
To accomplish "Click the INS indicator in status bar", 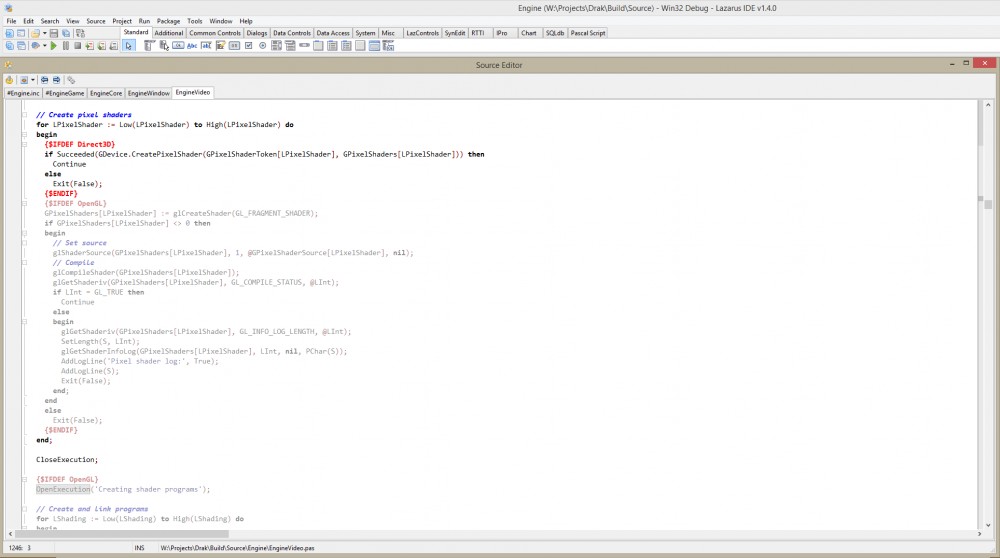I will (x=139, y=548).
